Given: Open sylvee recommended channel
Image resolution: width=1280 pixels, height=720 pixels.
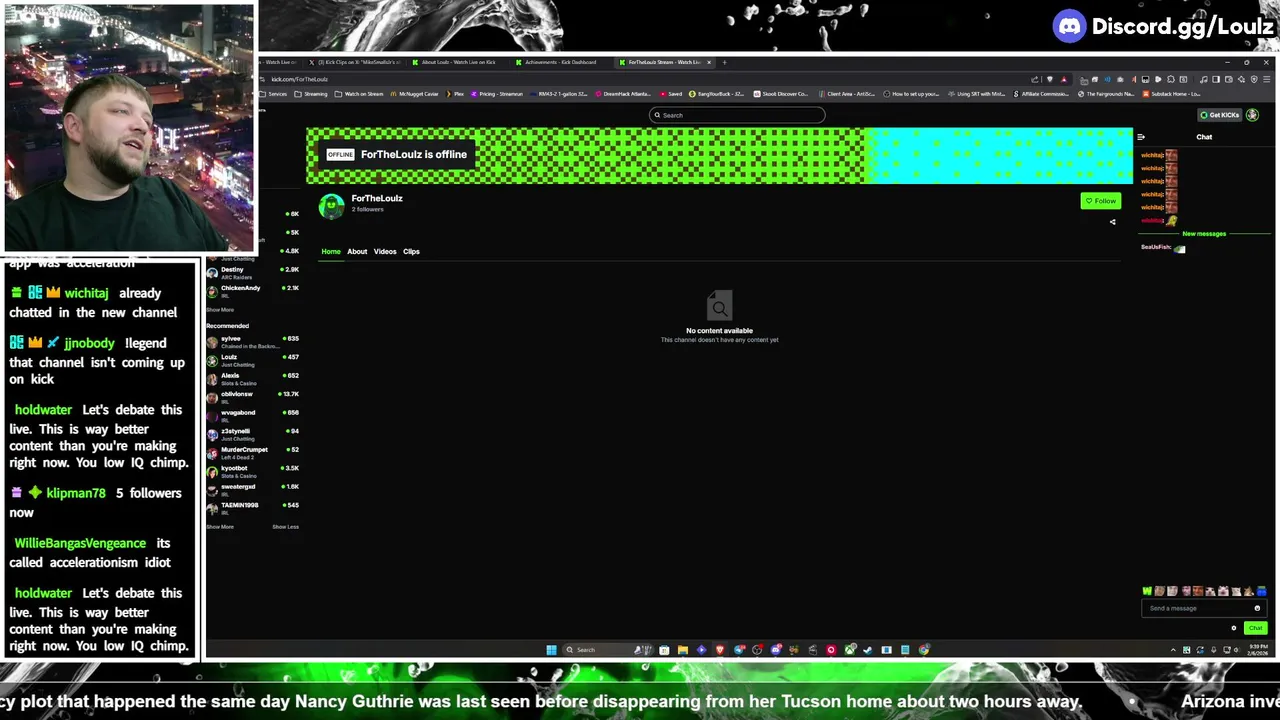Looking at the screenshot, I should pos(252,342).
